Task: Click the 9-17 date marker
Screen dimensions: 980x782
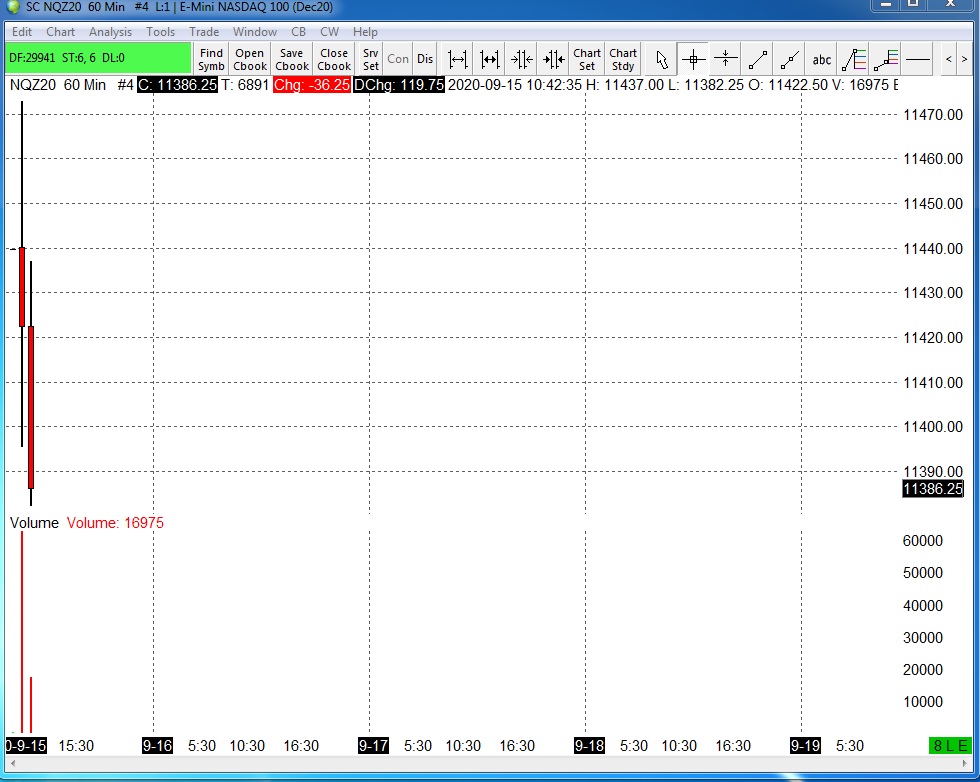Action: [373, 746]
